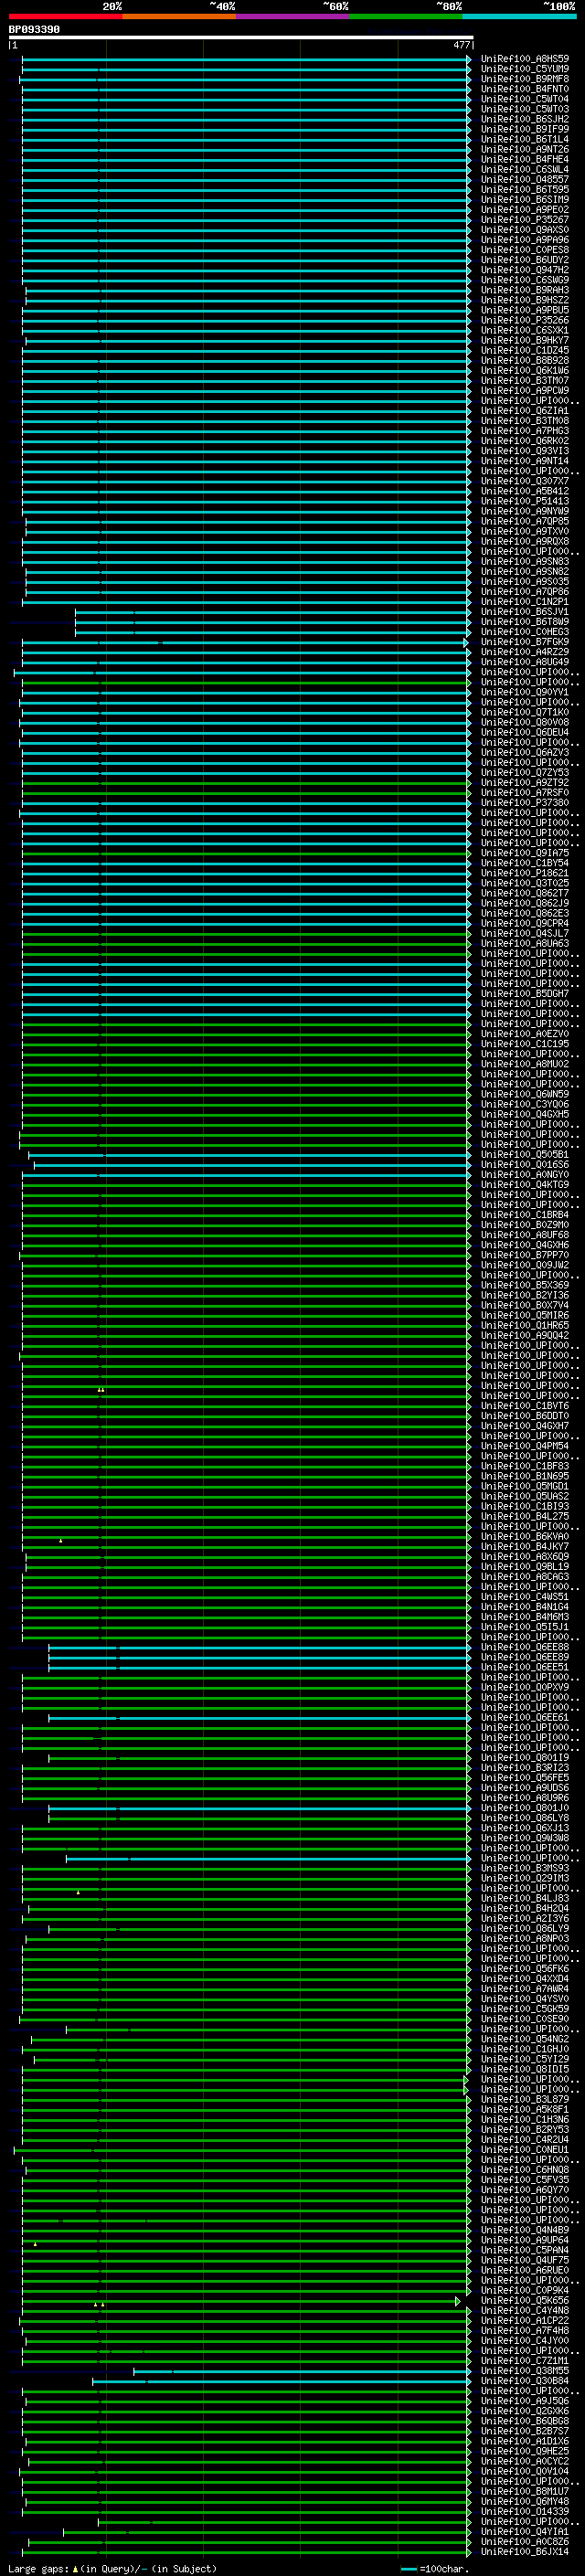Open hit UniRef100_C1C195
This screenshot has height=2576, width=585.
coord(525,1044)
